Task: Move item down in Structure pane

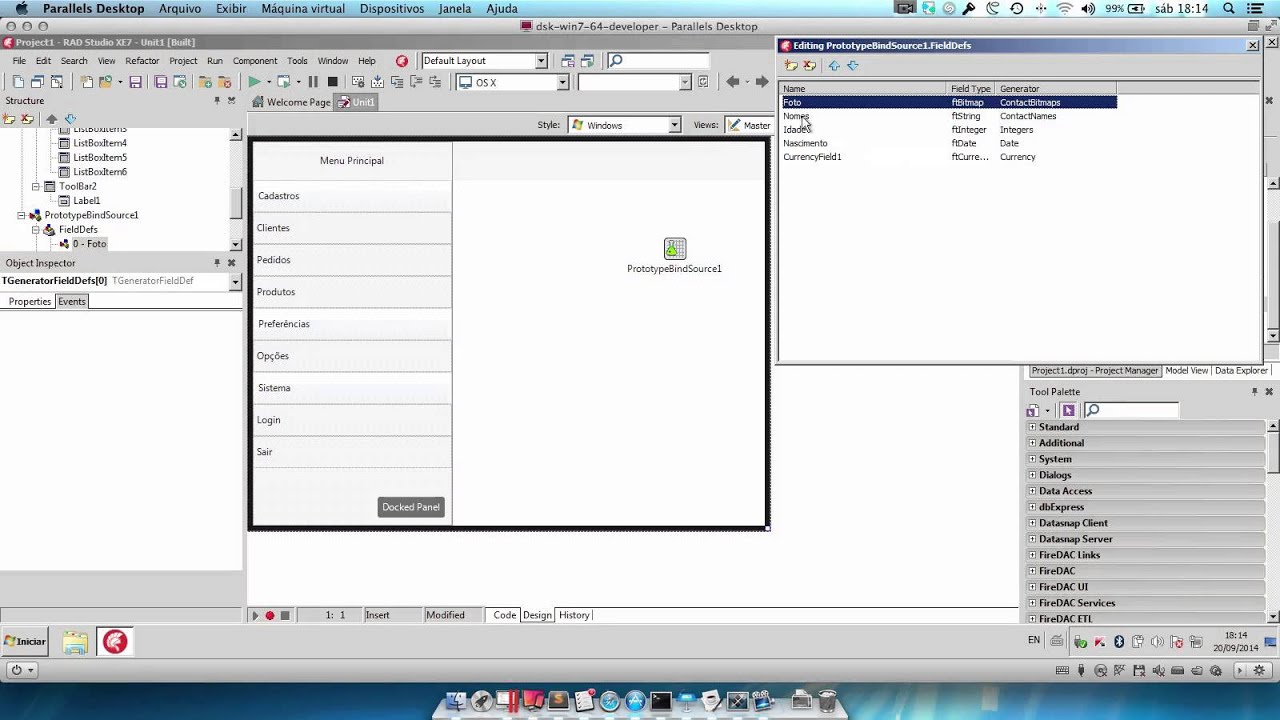Action: pos(70,119)
